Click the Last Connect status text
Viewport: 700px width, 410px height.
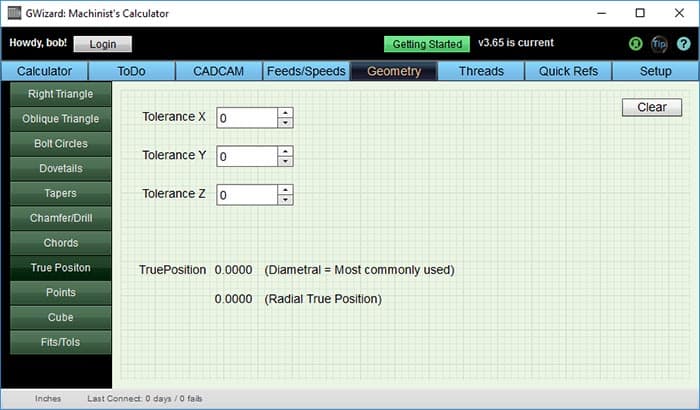click(x=145, y=398)
